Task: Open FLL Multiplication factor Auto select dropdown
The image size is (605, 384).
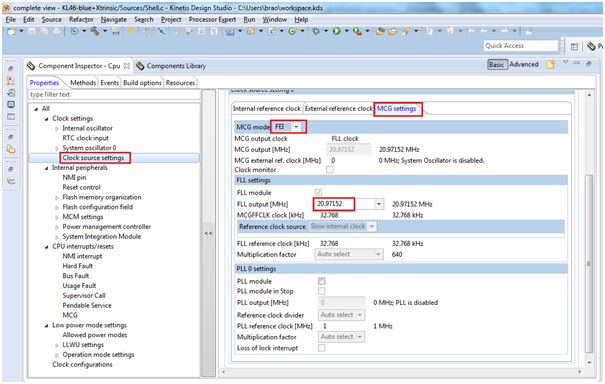Action: [349, 254]
